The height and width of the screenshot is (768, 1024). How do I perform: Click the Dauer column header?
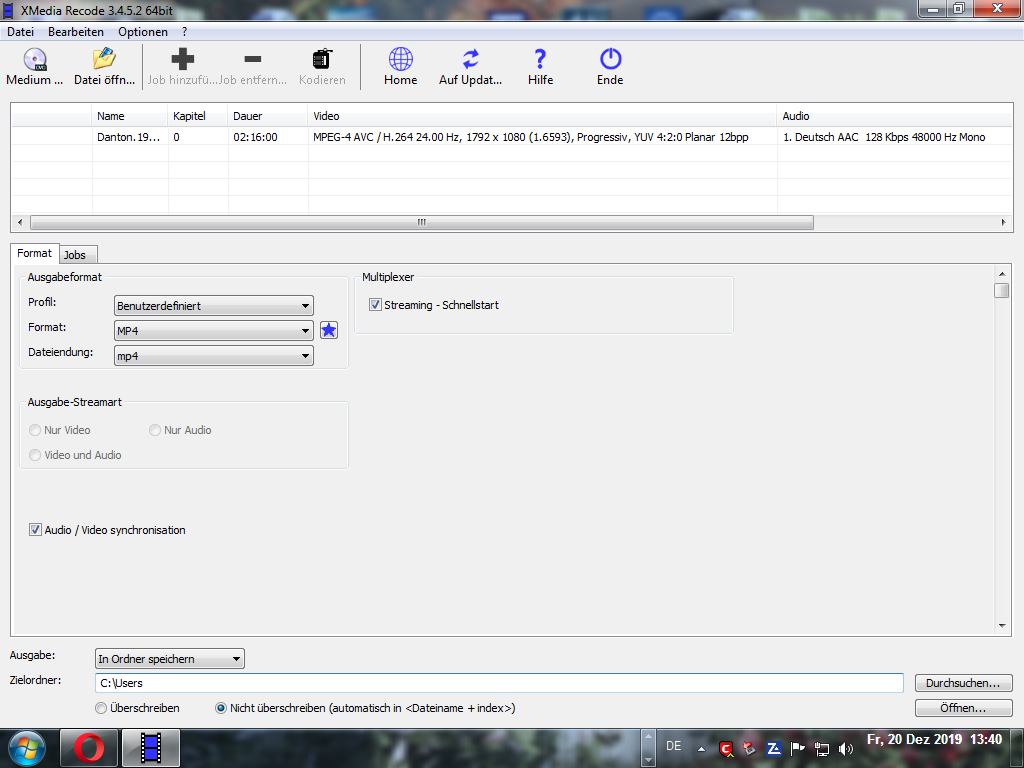[268, 116]
